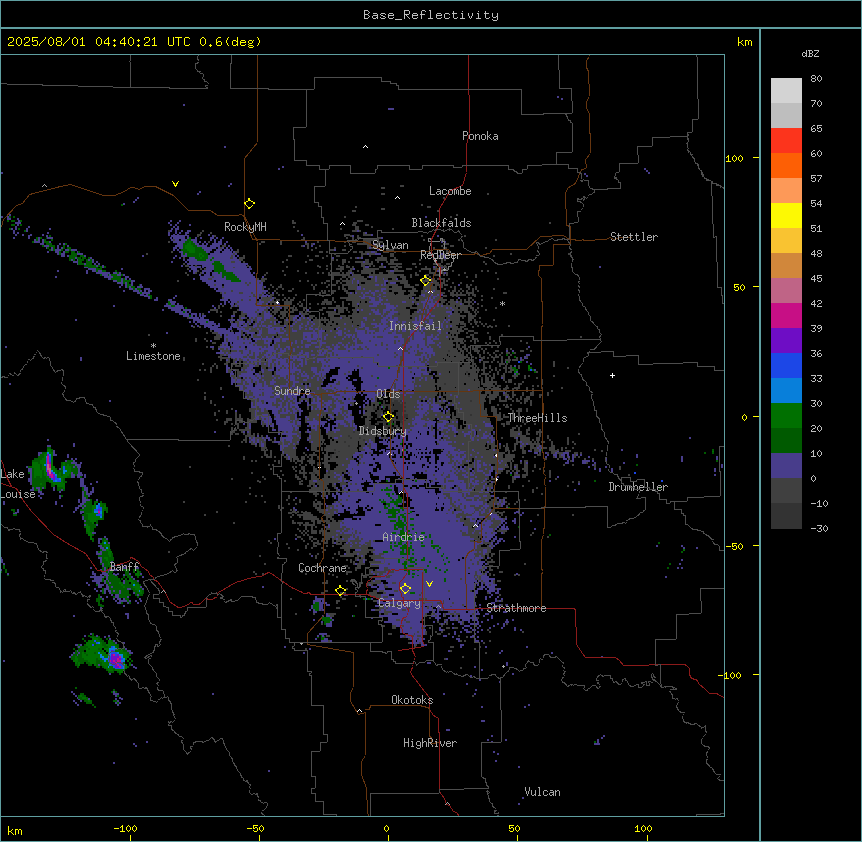This screenshot has height=842, width=862.
Task: Click the Base_Reflectivity title text
Action: click(x=431, y=15)
